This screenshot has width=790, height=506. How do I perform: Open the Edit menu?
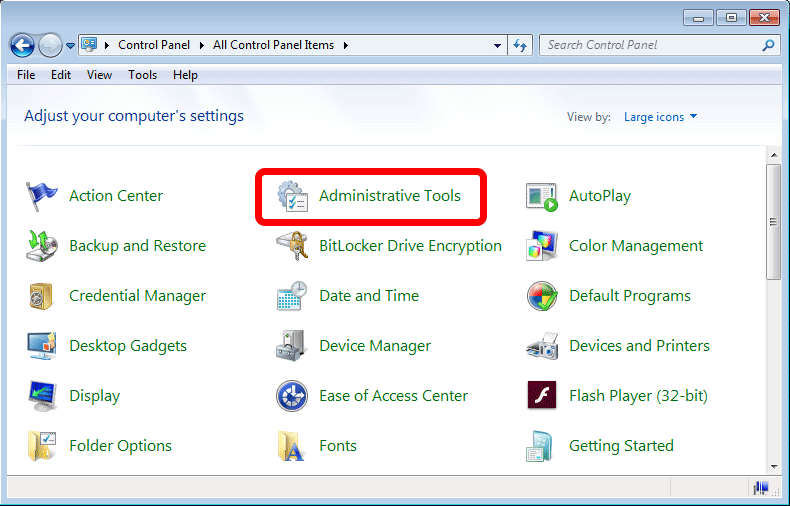(x=60, y=75)
